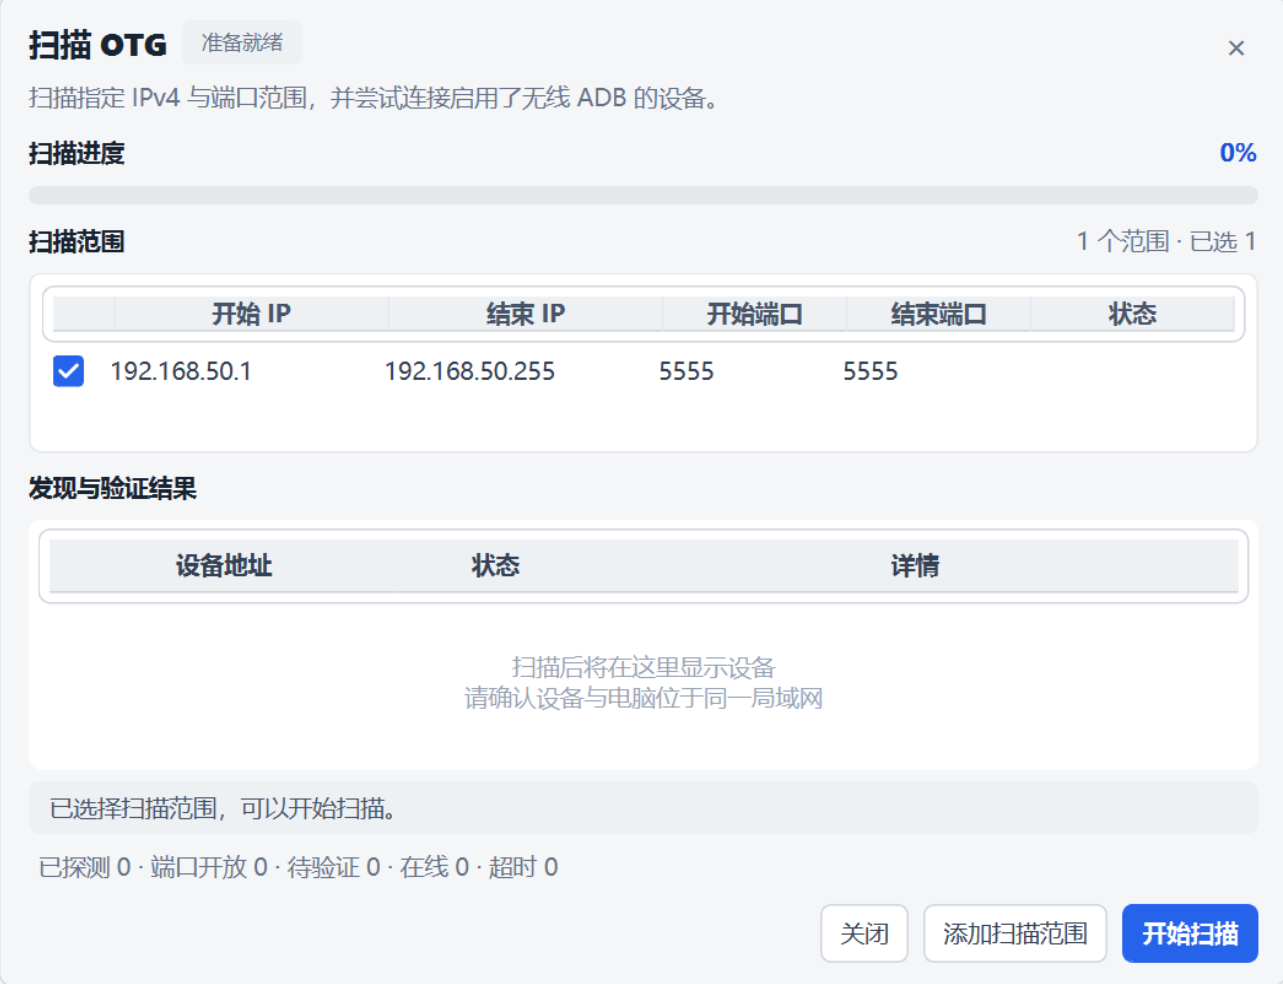Click the 0% progress value

(x=1238, y=153)
